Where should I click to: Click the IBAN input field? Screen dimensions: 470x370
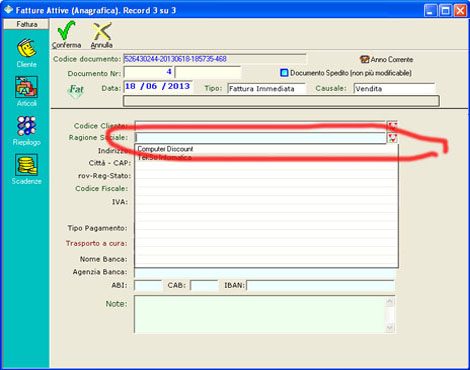tap(321, 285)
